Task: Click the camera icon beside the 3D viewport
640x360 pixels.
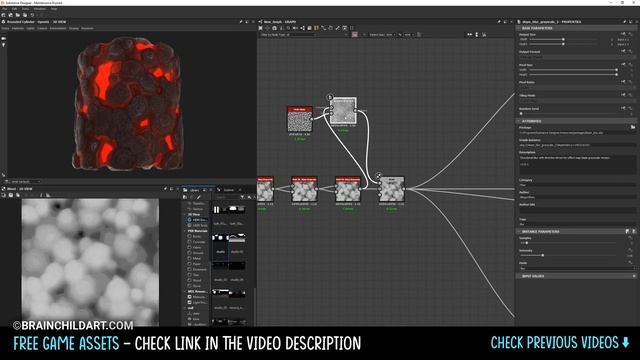Action: pos(3,38)
